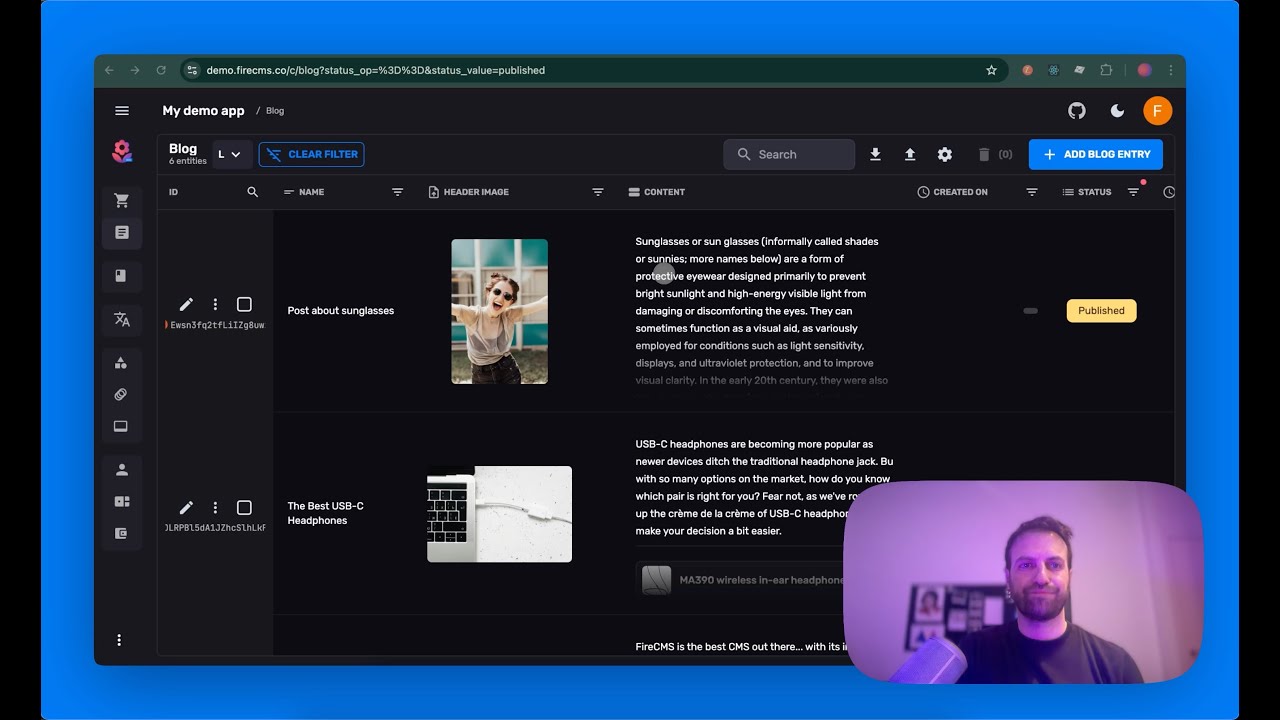
Task: Open the Status column filter
Action: [x=1133, y=192]
